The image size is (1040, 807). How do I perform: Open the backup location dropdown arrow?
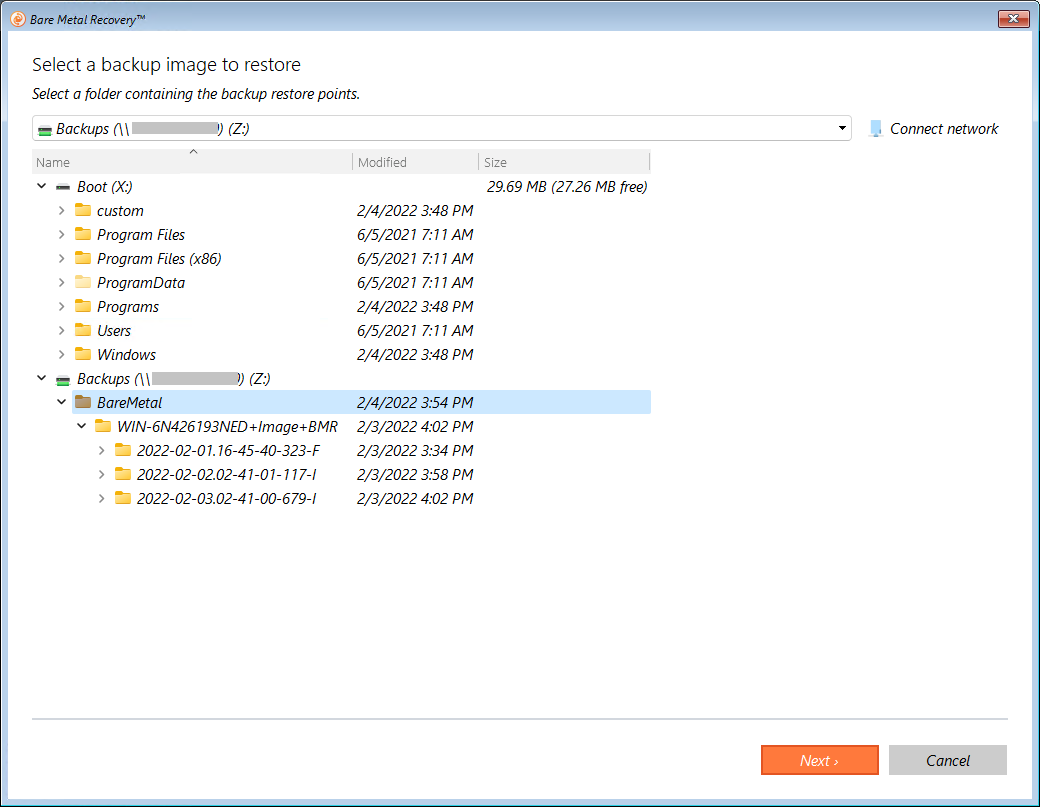pyautogui.click(x=842, y=129)
